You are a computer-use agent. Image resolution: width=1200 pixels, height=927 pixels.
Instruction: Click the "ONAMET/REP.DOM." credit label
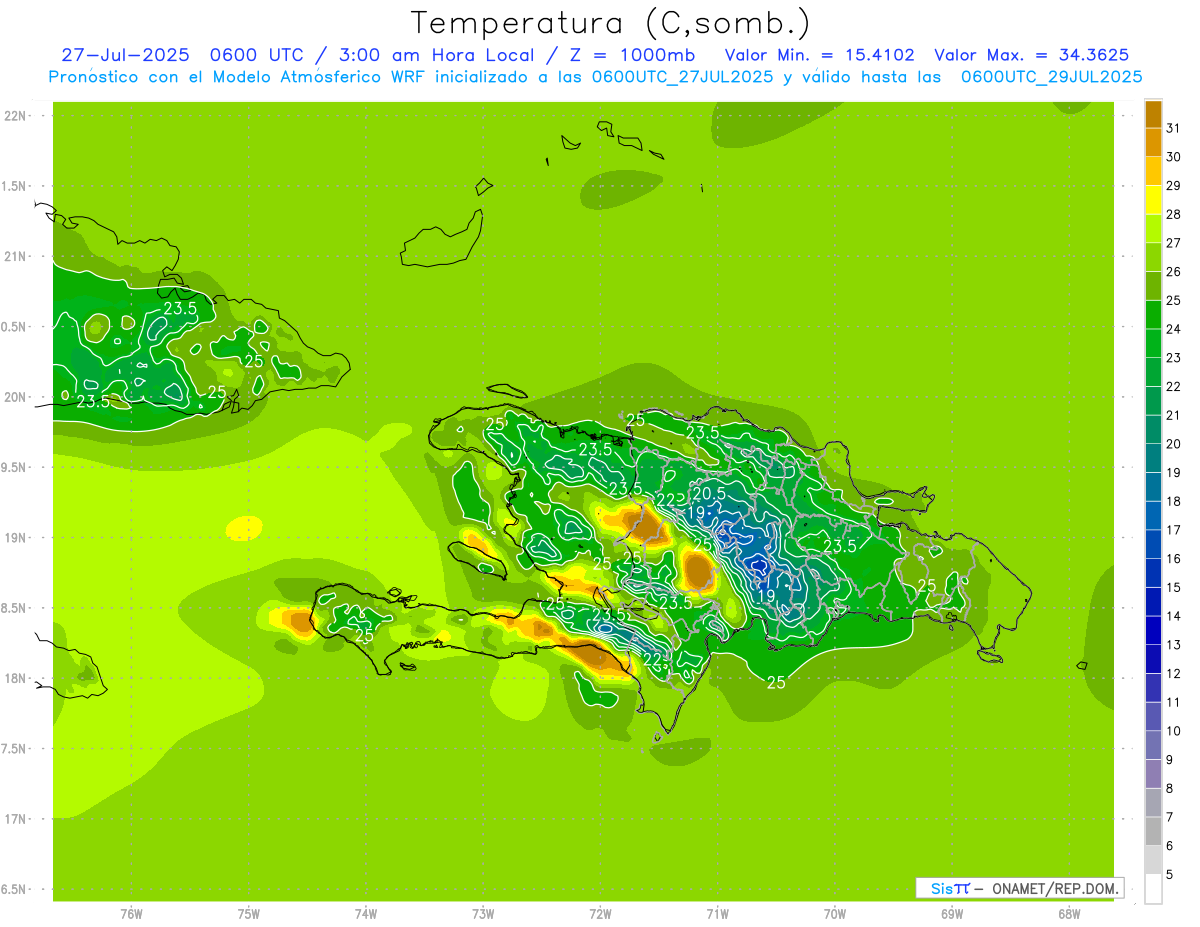click(x=1054, y=888)
